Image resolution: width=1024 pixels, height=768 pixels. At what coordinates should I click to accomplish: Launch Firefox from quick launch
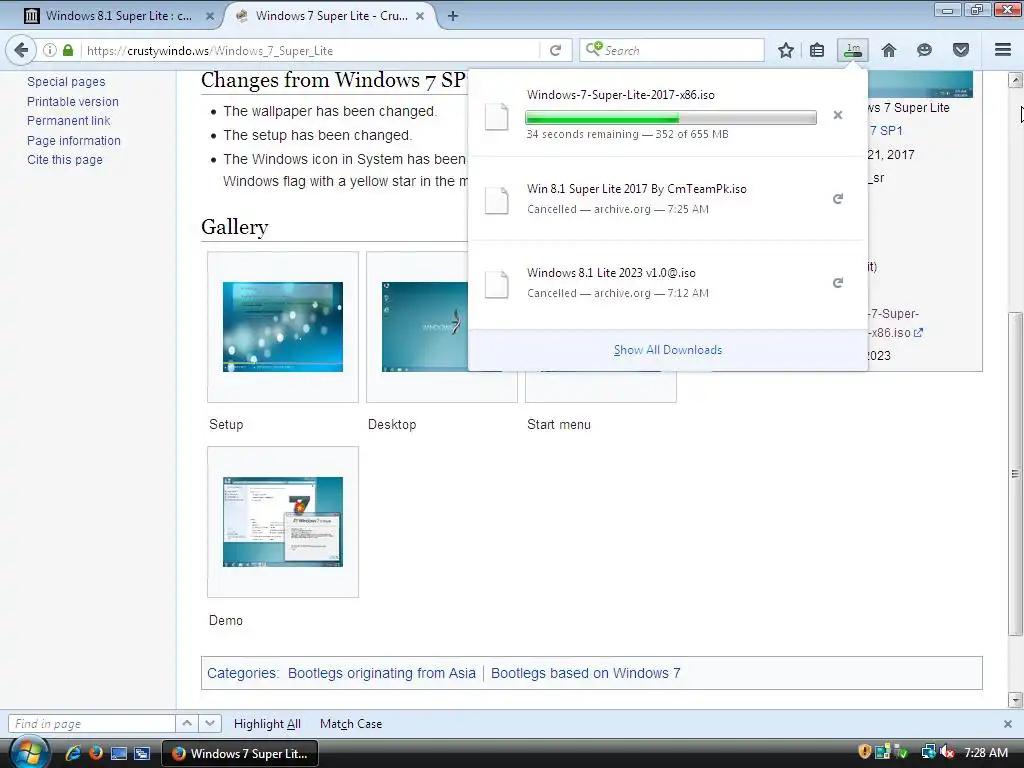[x=96, y=753]
